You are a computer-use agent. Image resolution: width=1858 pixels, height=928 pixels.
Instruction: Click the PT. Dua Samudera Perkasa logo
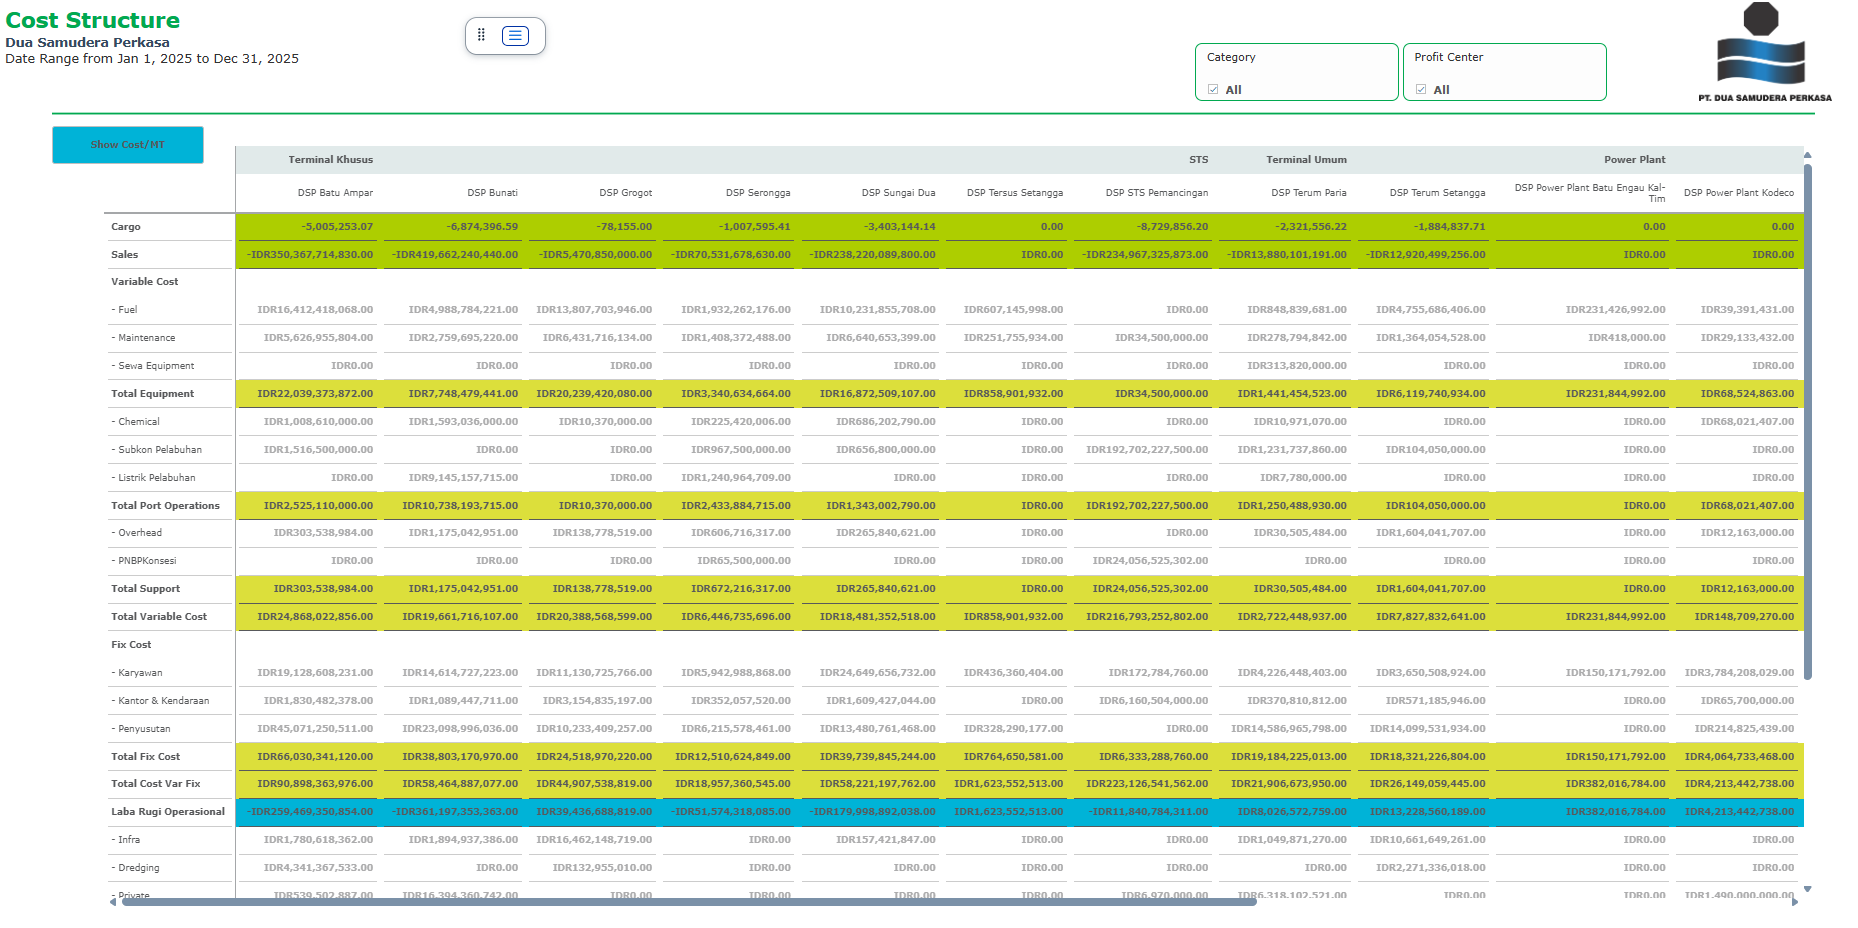tap(1764, 52)
